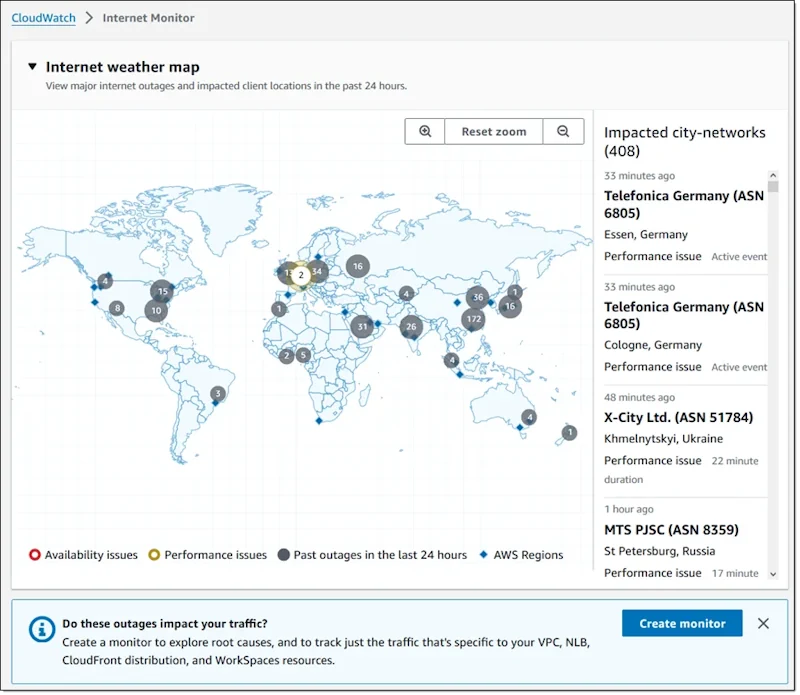Screen dimensions: 800x695
Task: Click the outage cluster labeled 4 in Australia
Action: pos(529,417)
